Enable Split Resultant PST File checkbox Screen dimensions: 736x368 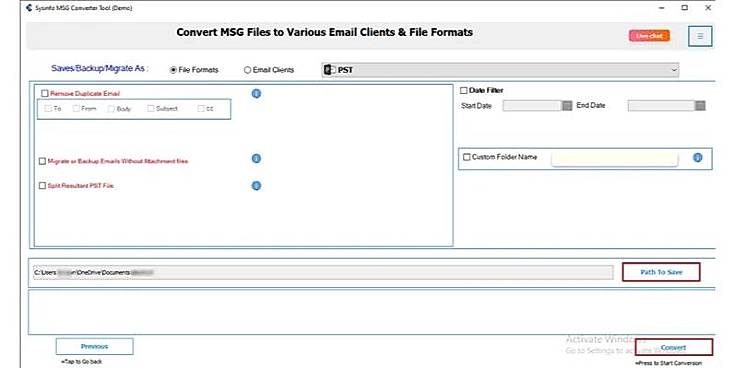[43, 185]
